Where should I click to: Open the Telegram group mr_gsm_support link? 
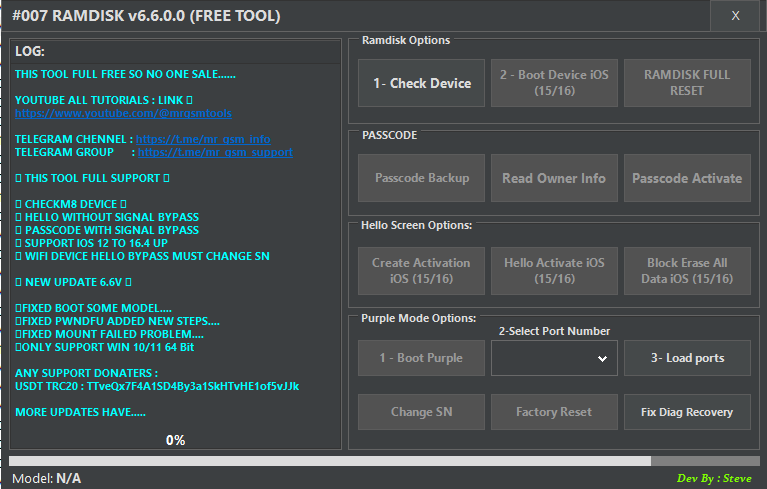(x=215, y=153)
